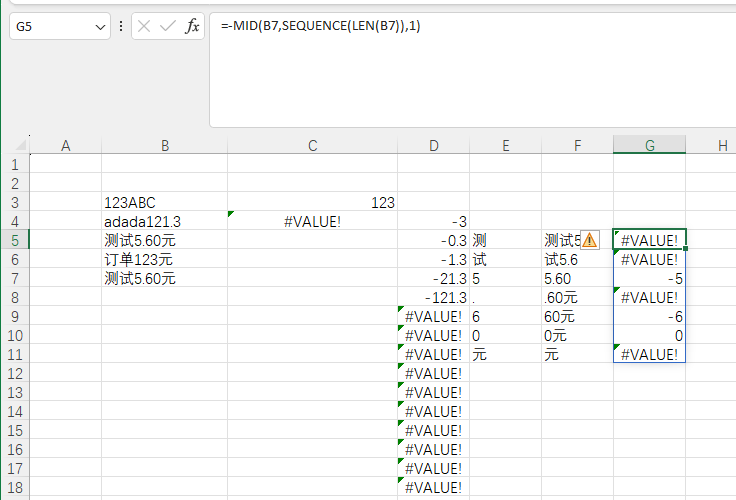Select cell D5 showing -0.3
The image size is (736, 500).
434,240
